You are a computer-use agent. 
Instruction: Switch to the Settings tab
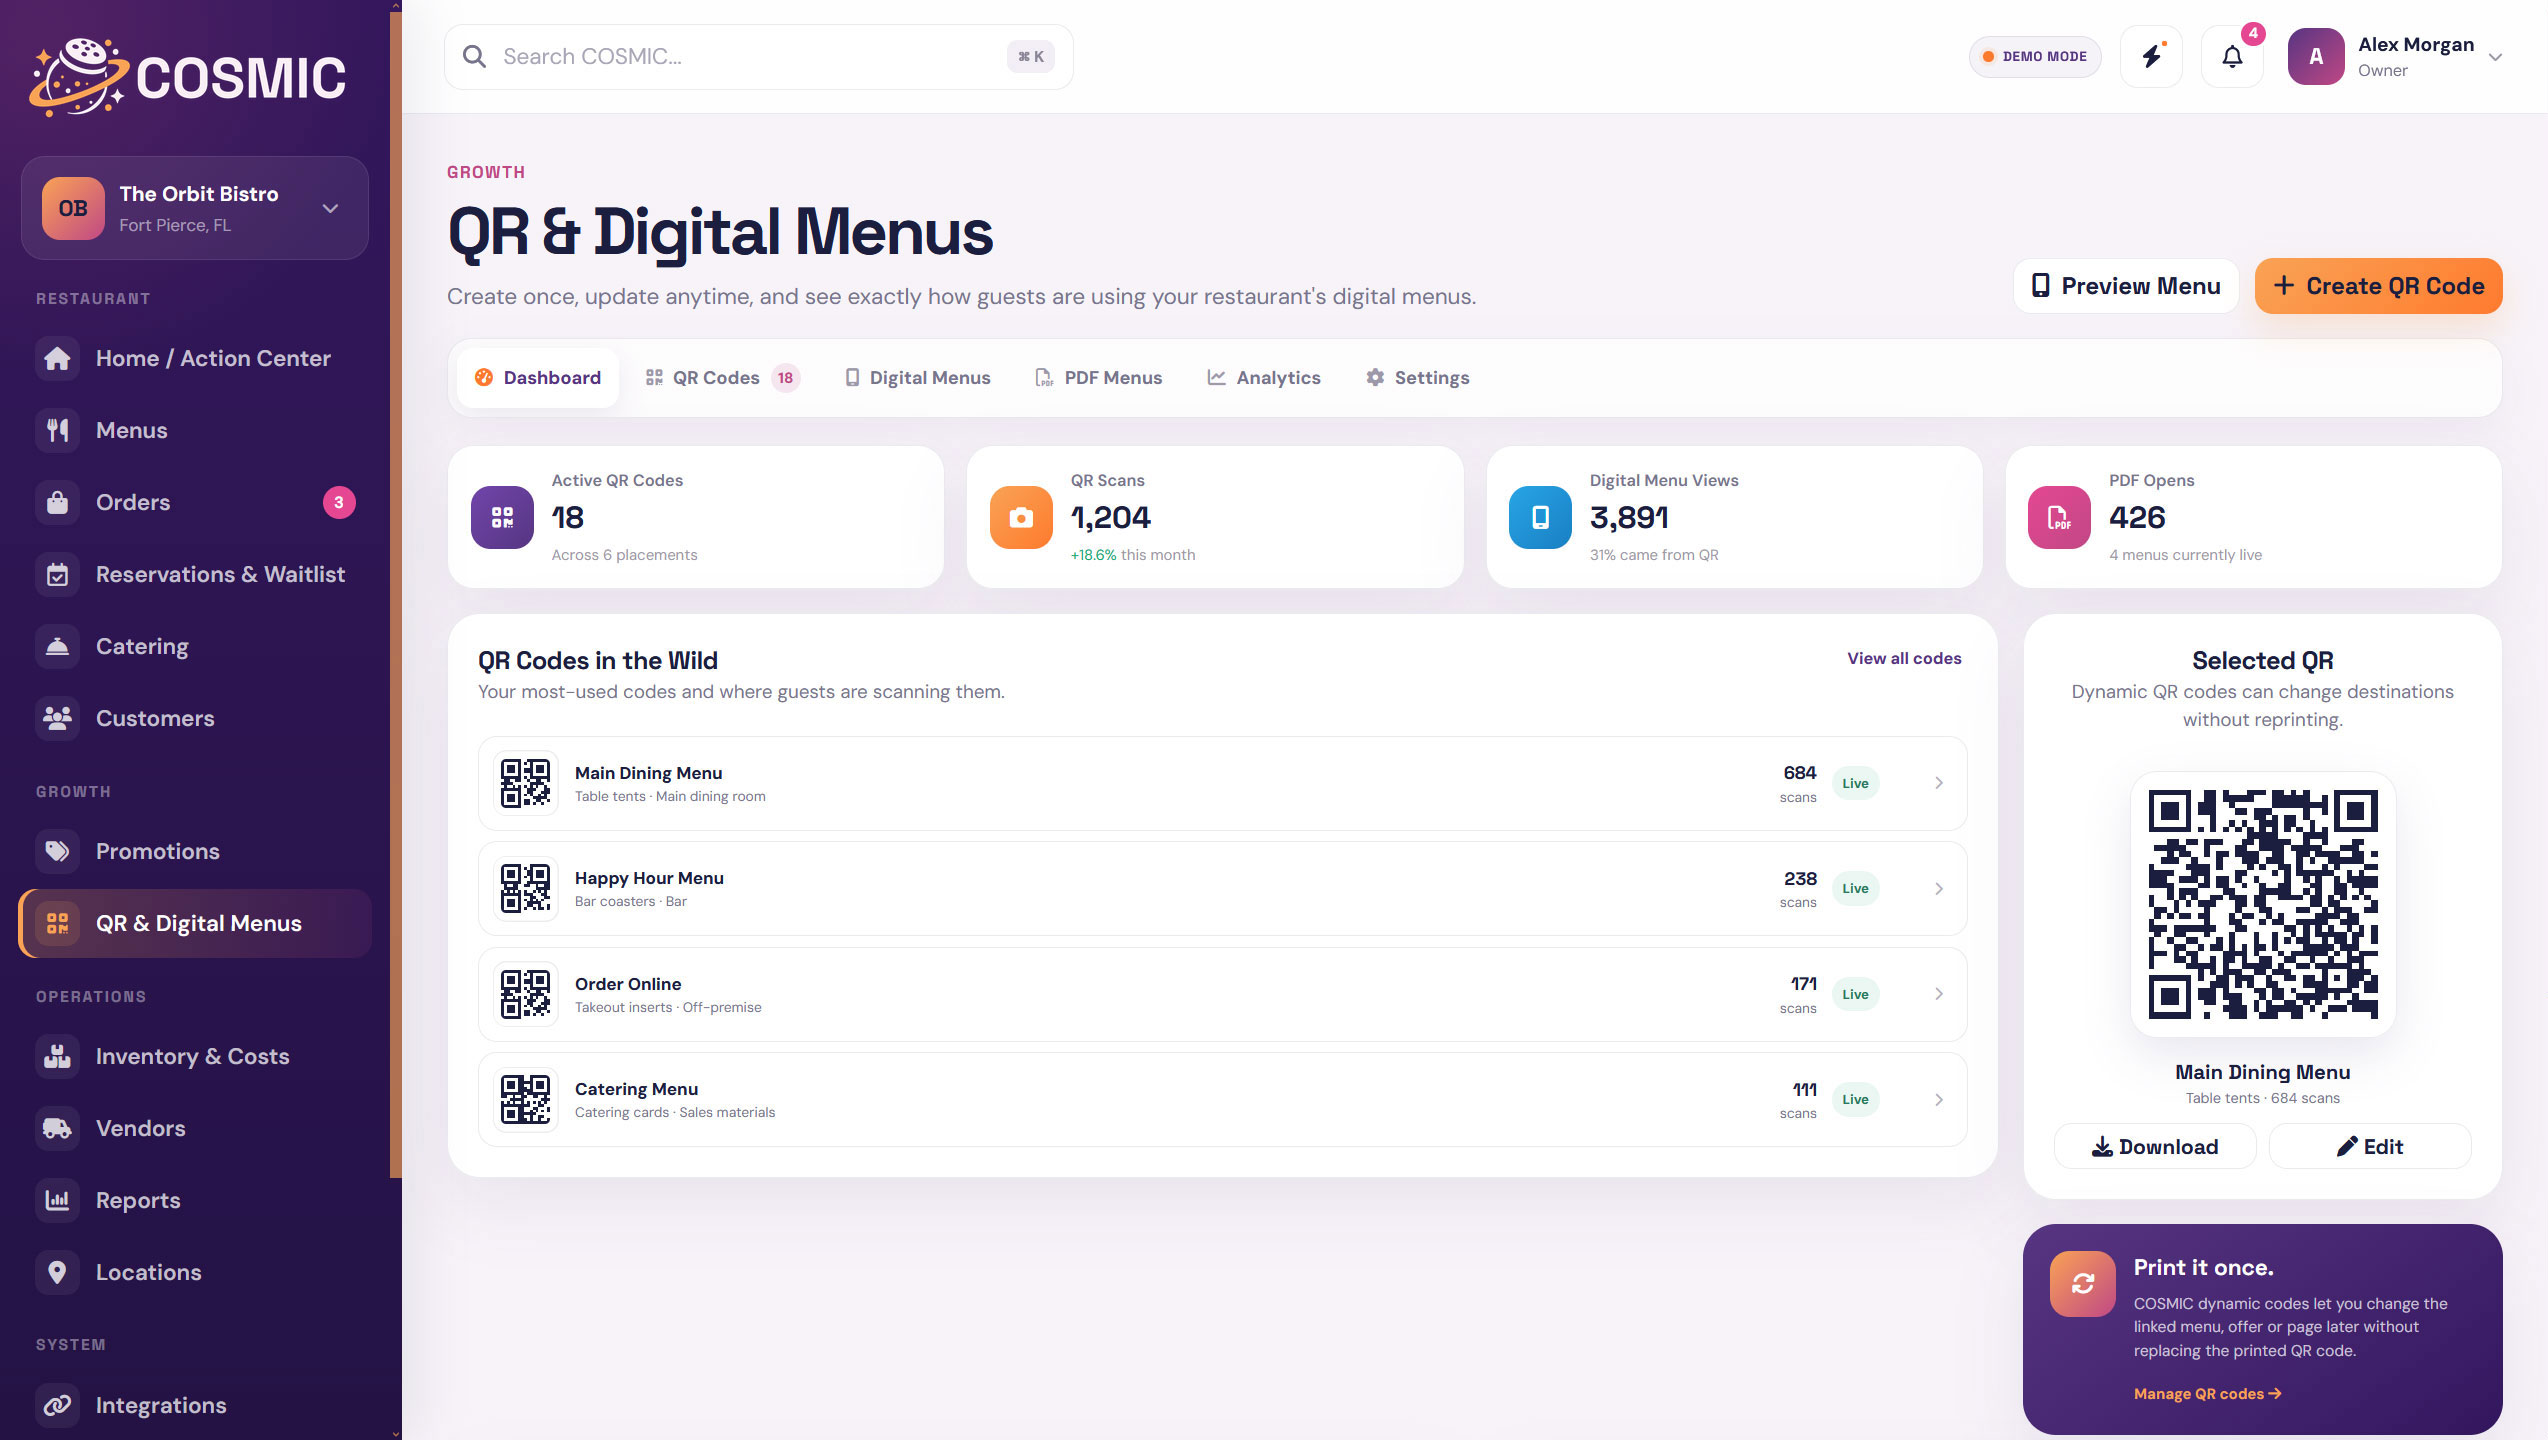click(x=1418, y=378)
